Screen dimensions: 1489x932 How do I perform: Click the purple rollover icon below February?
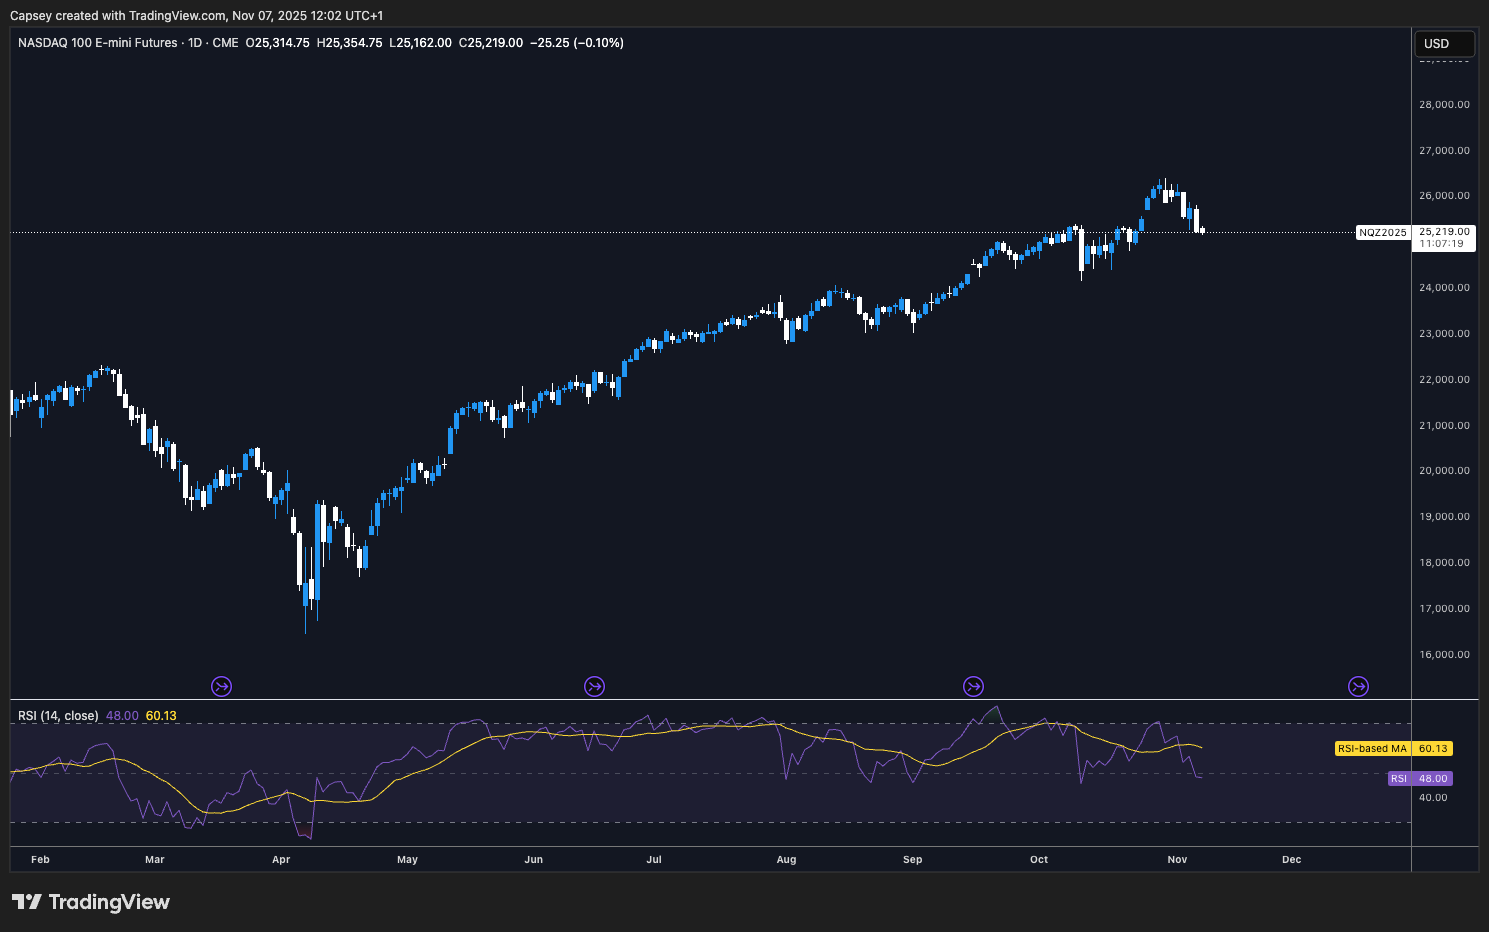(x=221, y=686)
